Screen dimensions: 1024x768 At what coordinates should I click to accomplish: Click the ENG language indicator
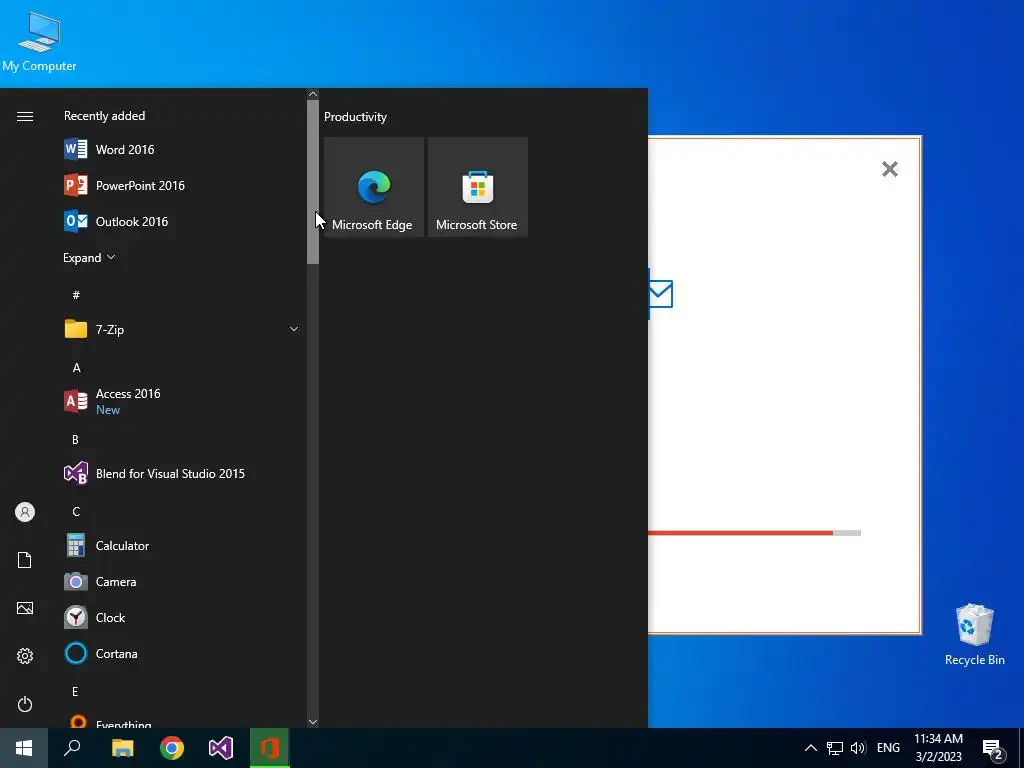(x=888, y=748)
